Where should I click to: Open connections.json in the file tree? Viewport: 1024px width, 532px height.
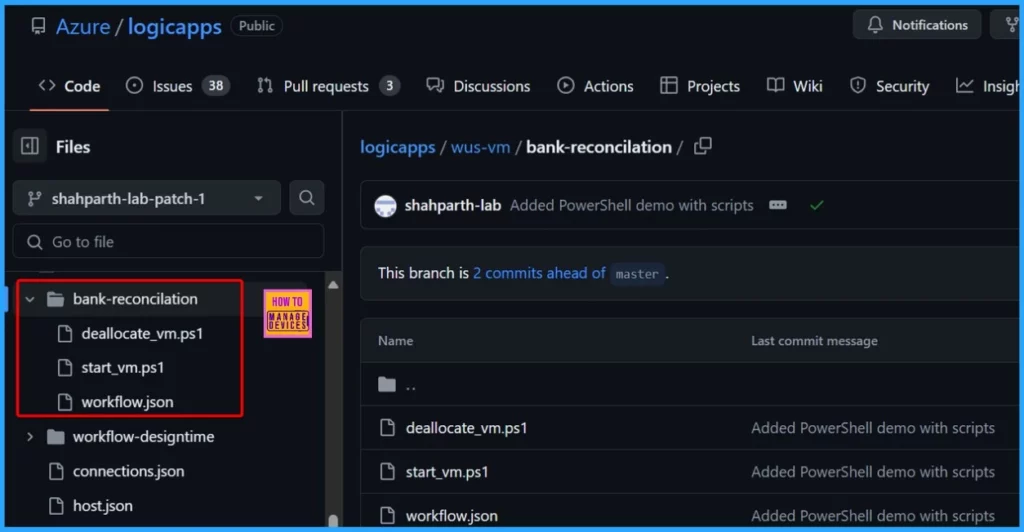[x=128, y=471]
